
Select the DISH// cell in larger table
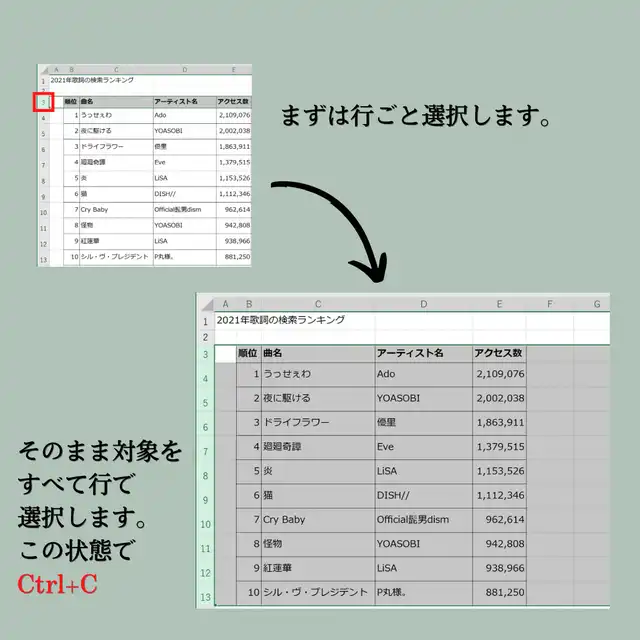coord(423,495)
